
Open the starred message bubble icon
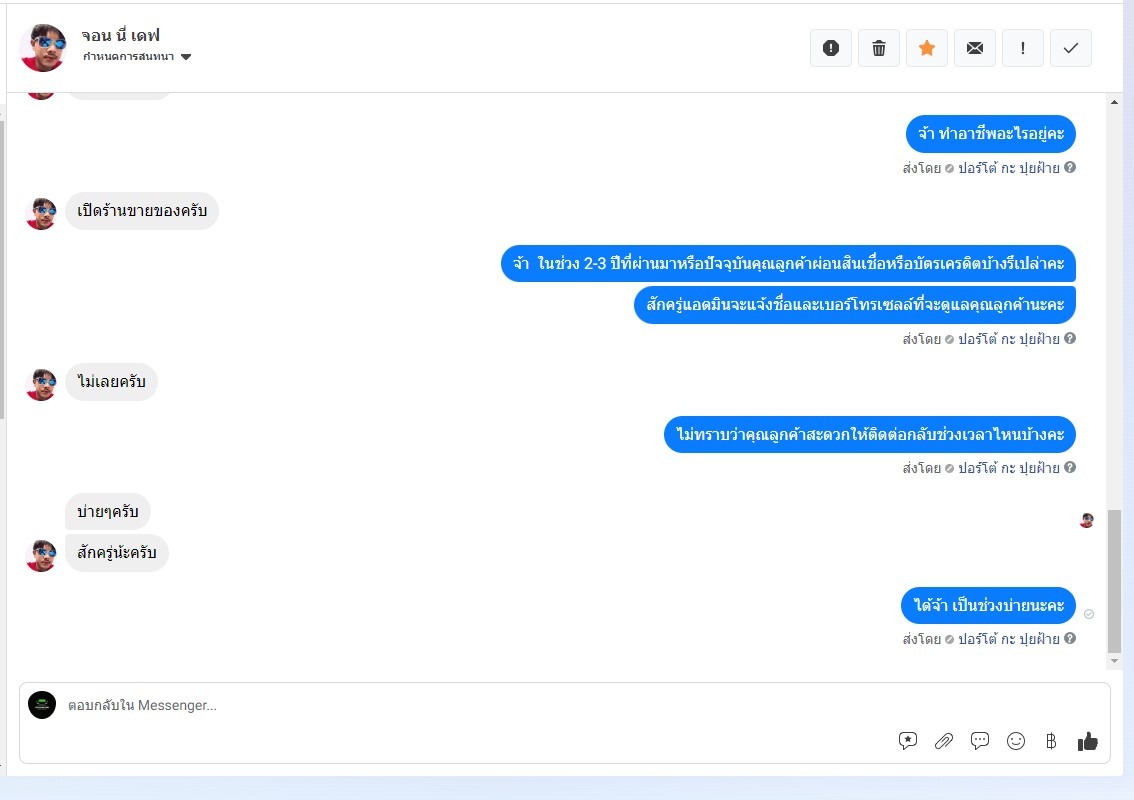coord(908,741)
